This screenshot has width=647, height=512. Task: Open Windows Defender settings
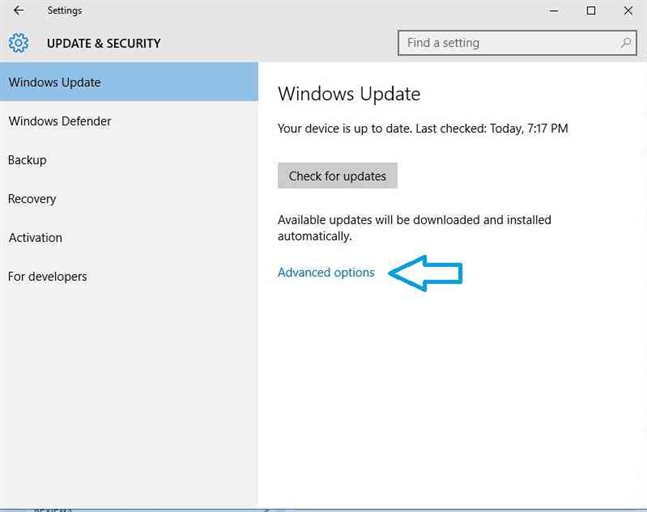pos(129,121)
